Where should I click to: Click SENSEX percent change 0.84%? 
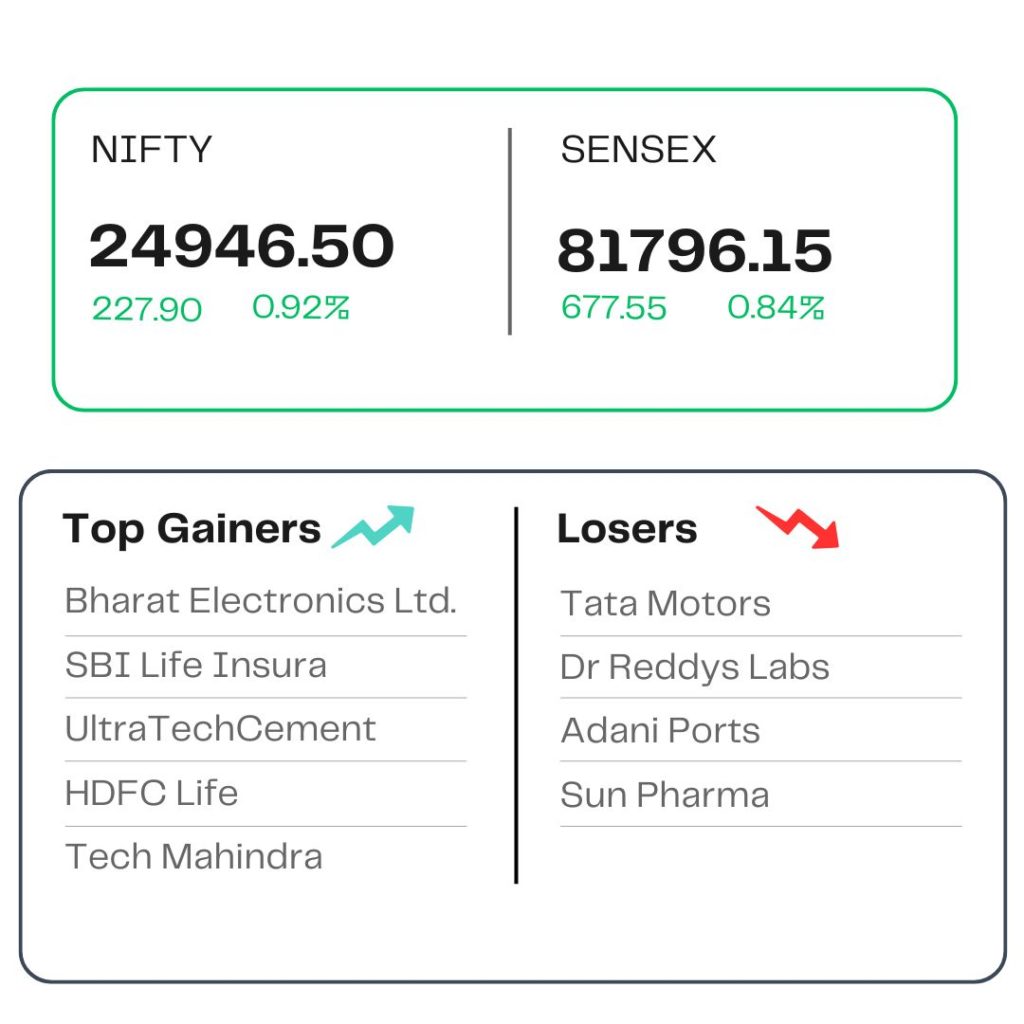(776, 307)
